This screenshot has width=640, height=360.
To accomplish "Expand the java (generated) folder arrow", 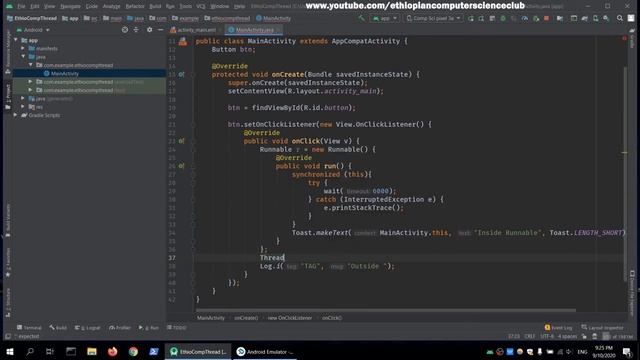I will pos(23,98).
